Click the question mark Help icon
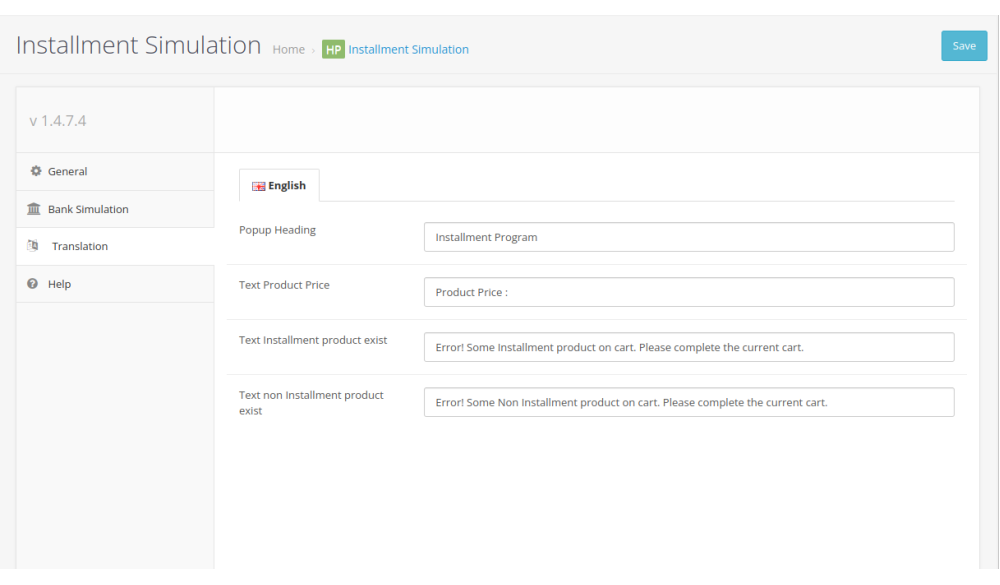Screen dimensions: 1000x585 33,284
